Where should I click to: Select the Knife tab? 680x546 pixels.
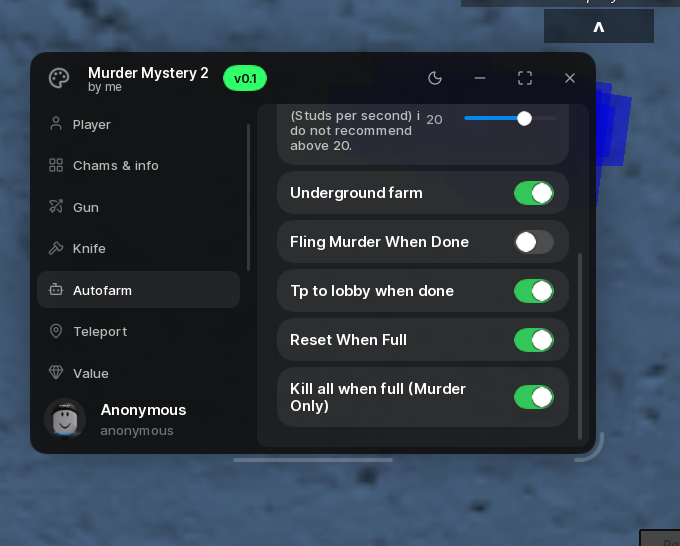[x=138, y=248]
